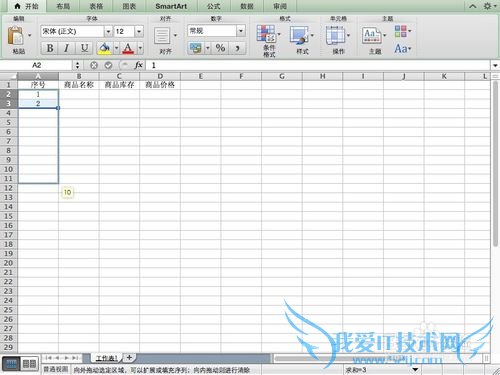Image resolution: width=500 pixels, height=375 pixels.
Task: Switch to Normal view
Action: (11, 364)
